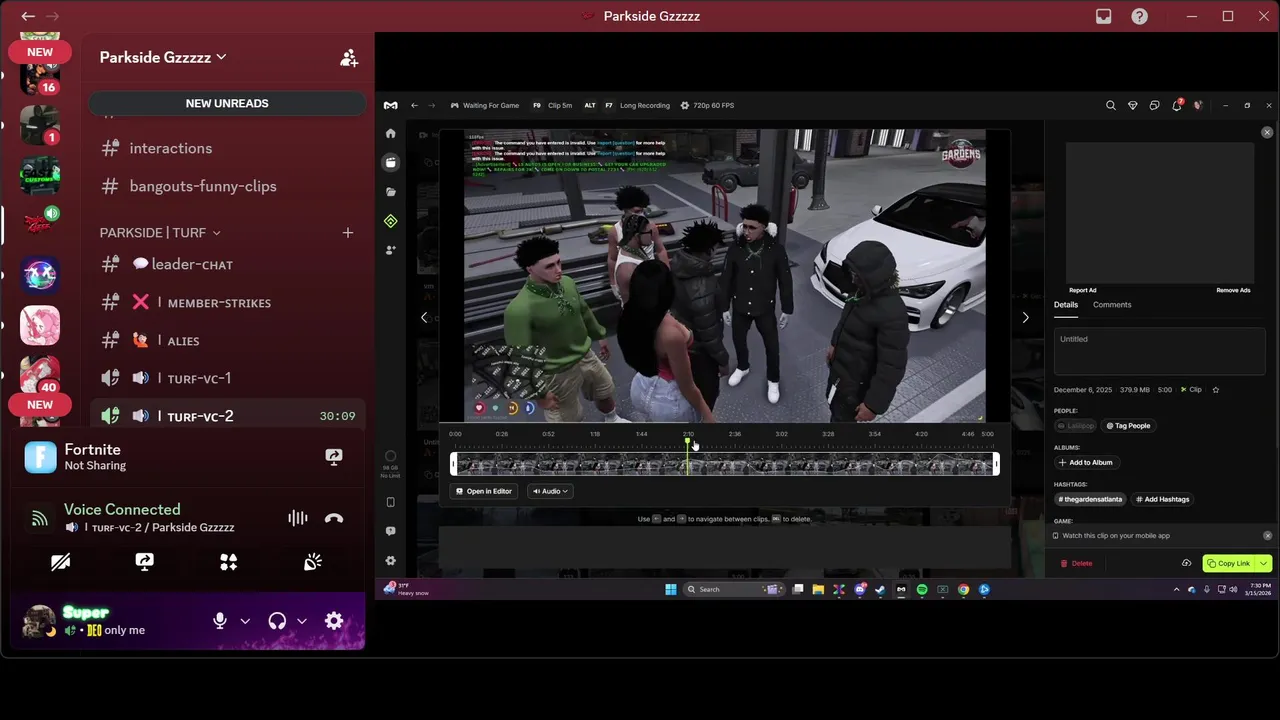This screenshot has width=1280, height=720.
Task: Go to previous clip arrow
Action: click(x=424, y=317)
